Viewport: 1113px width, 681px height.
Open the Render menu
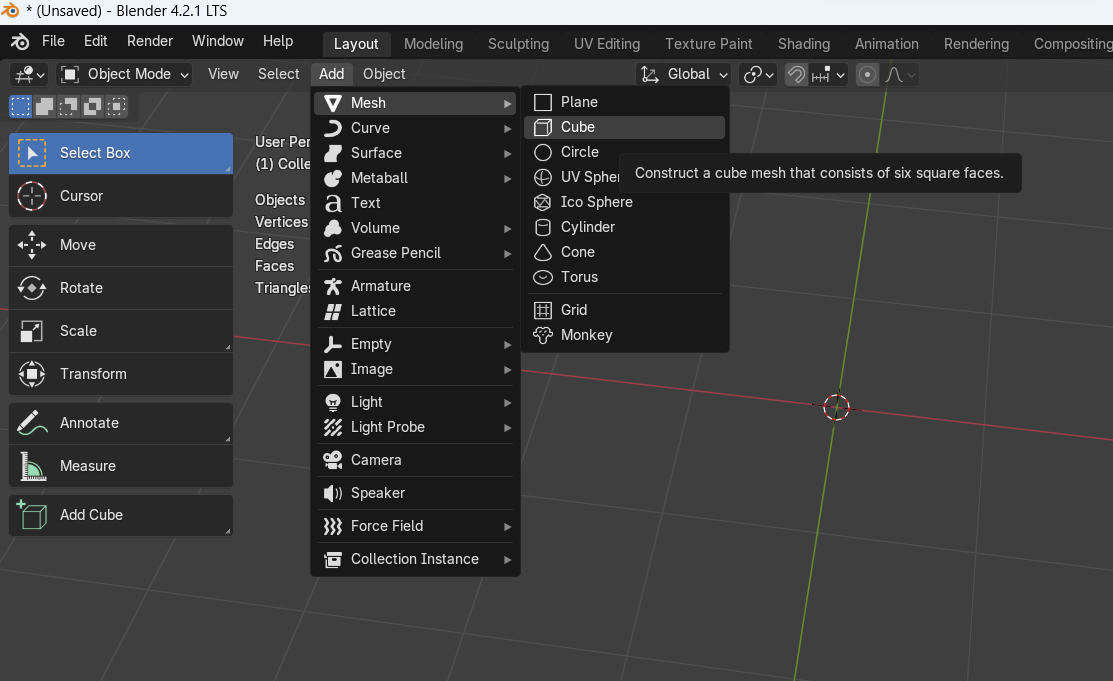(150, 41)
